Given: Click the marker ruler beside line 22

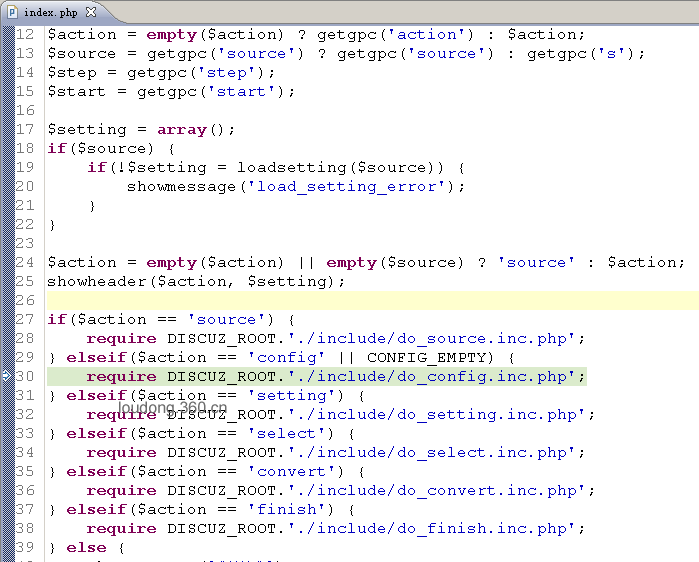Looking at the screenshot, I should point(8,224).
